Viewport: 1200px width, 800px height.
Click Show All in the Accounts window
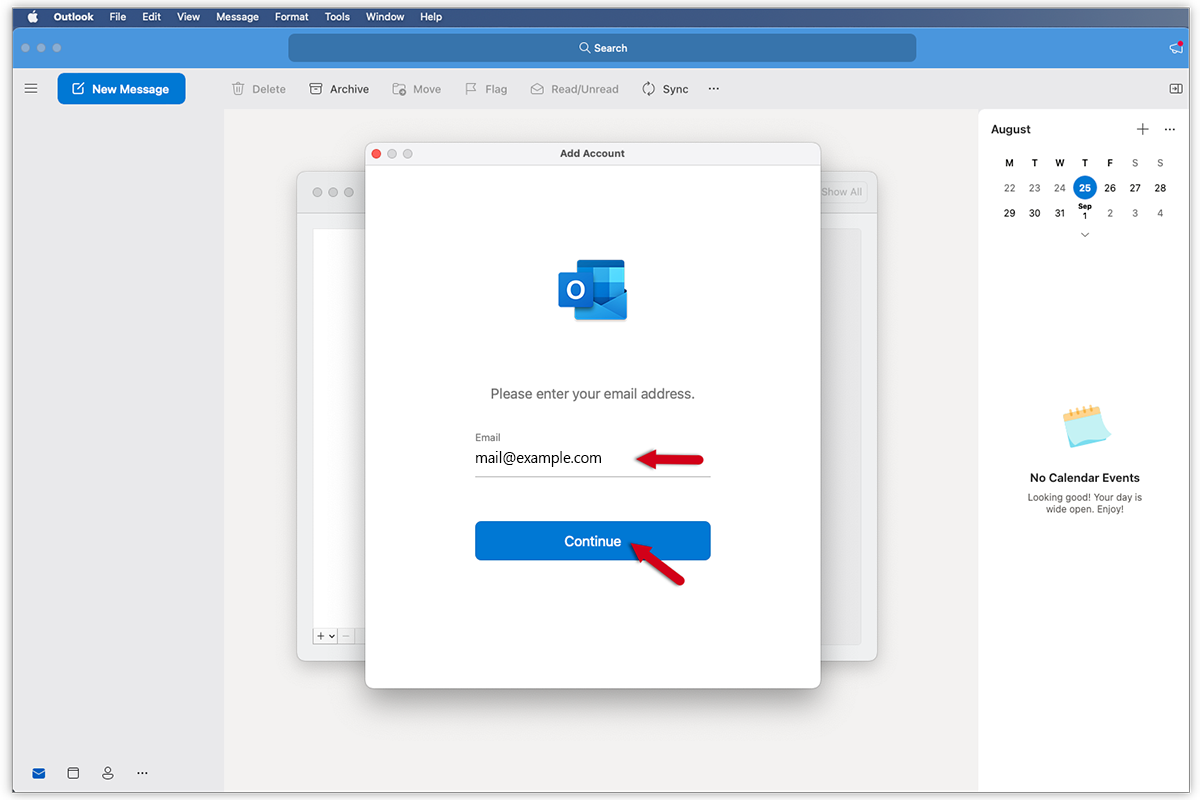click(842, 192)
